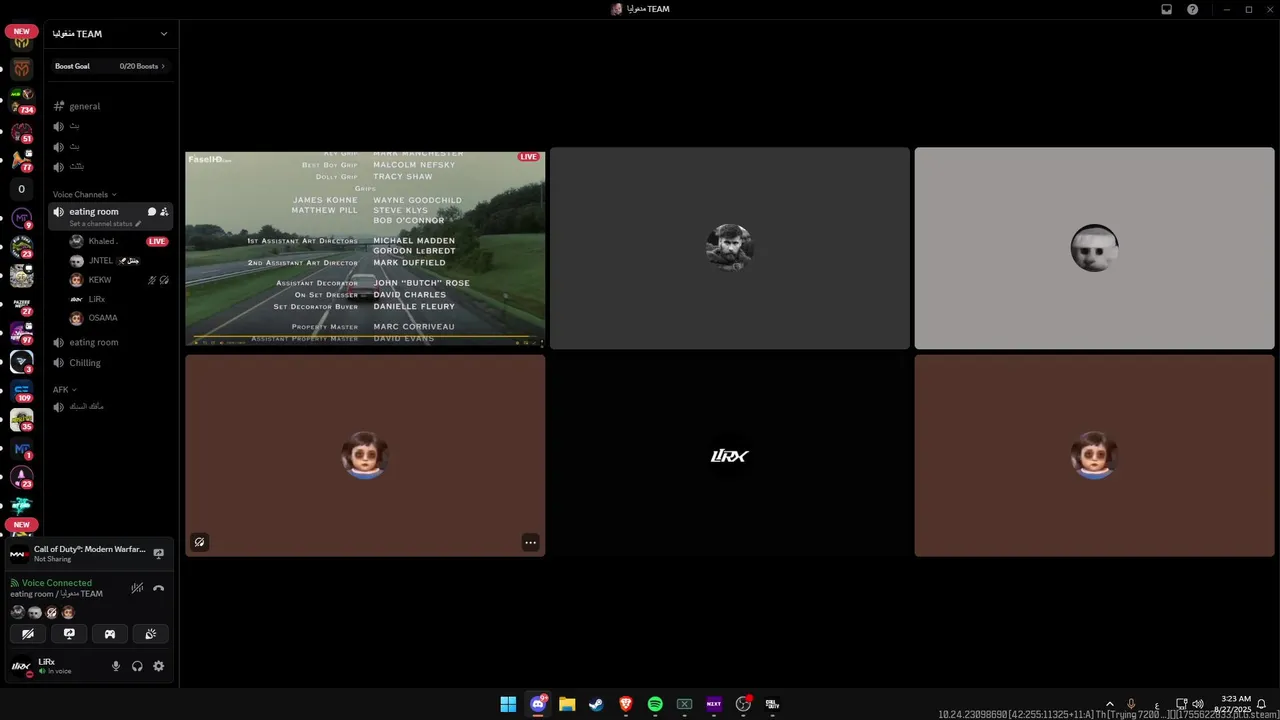Open MT server with 9 badge
The width and height of the screenshot is (1280, 720).
tap(22, 218)
